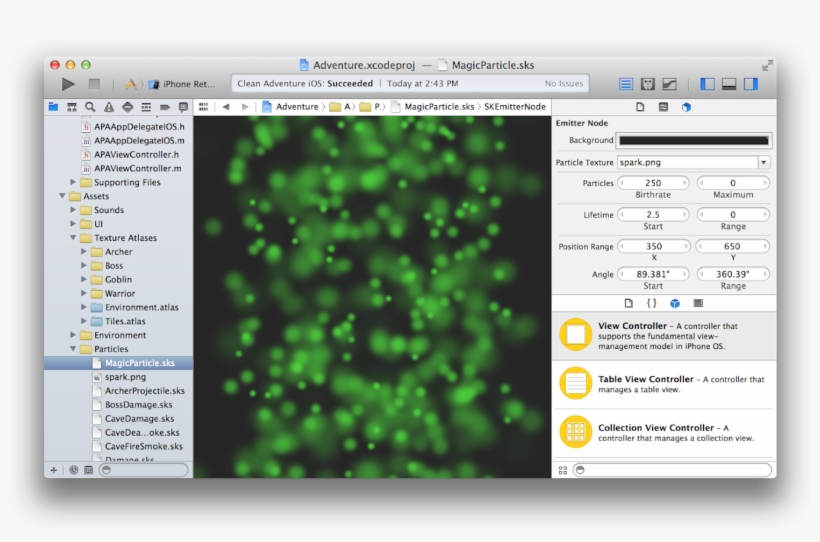
Task: Select Collection View Controller in the library
Action: [664, 433]
